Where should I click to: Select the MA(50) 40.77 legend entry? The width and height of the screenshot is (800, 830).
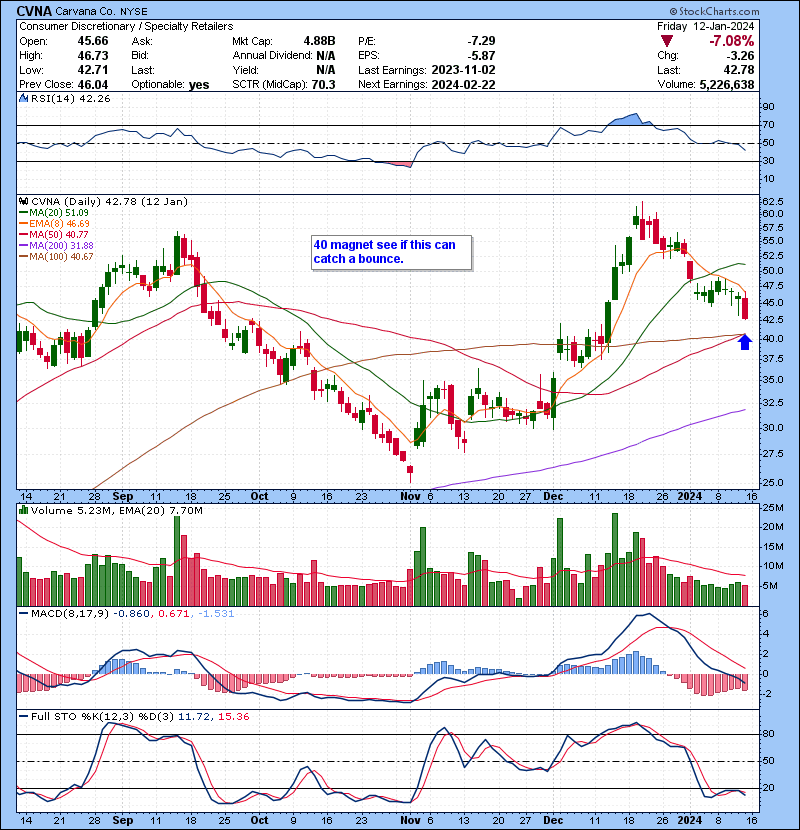[x=54, y=234]
